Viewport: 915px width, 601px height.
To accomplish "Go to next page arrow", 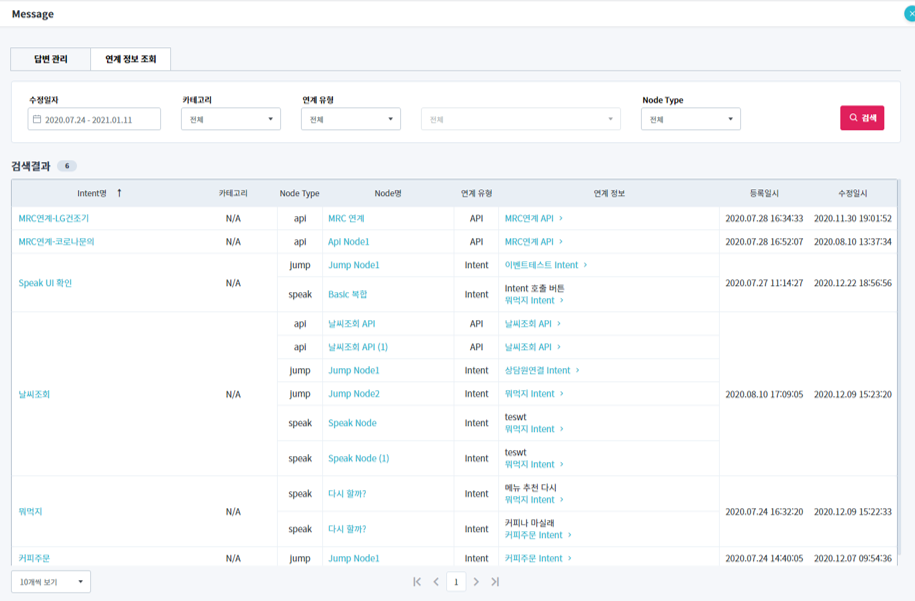I will 476,582.
